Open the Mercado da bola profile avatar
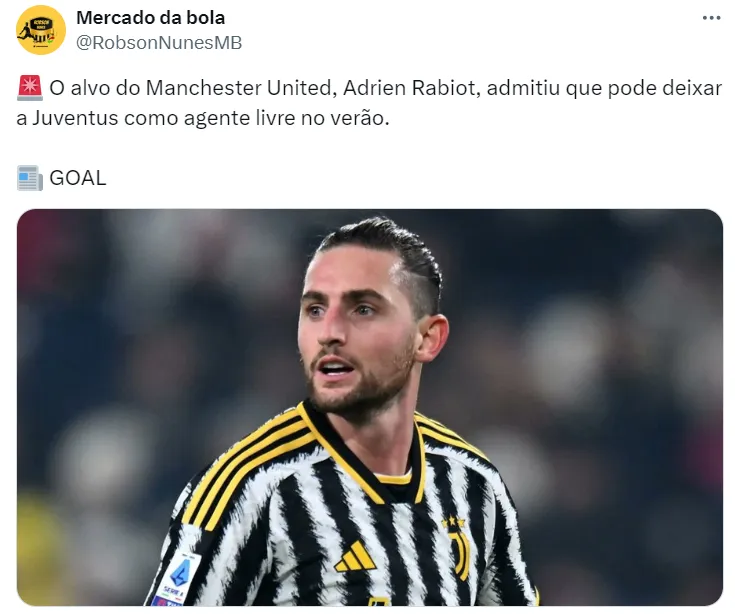Viewport: 735px width, 614px height. pyautogui.click(x=41, y=30)
